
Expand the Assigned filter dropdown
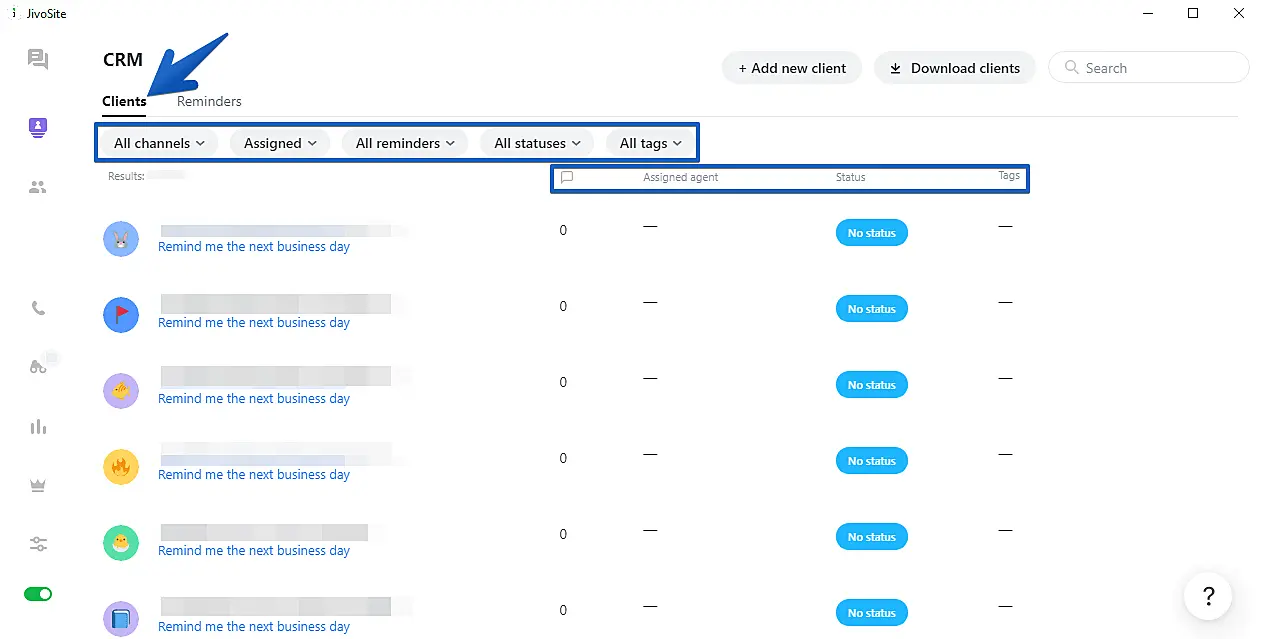click(x=280, y=143)
